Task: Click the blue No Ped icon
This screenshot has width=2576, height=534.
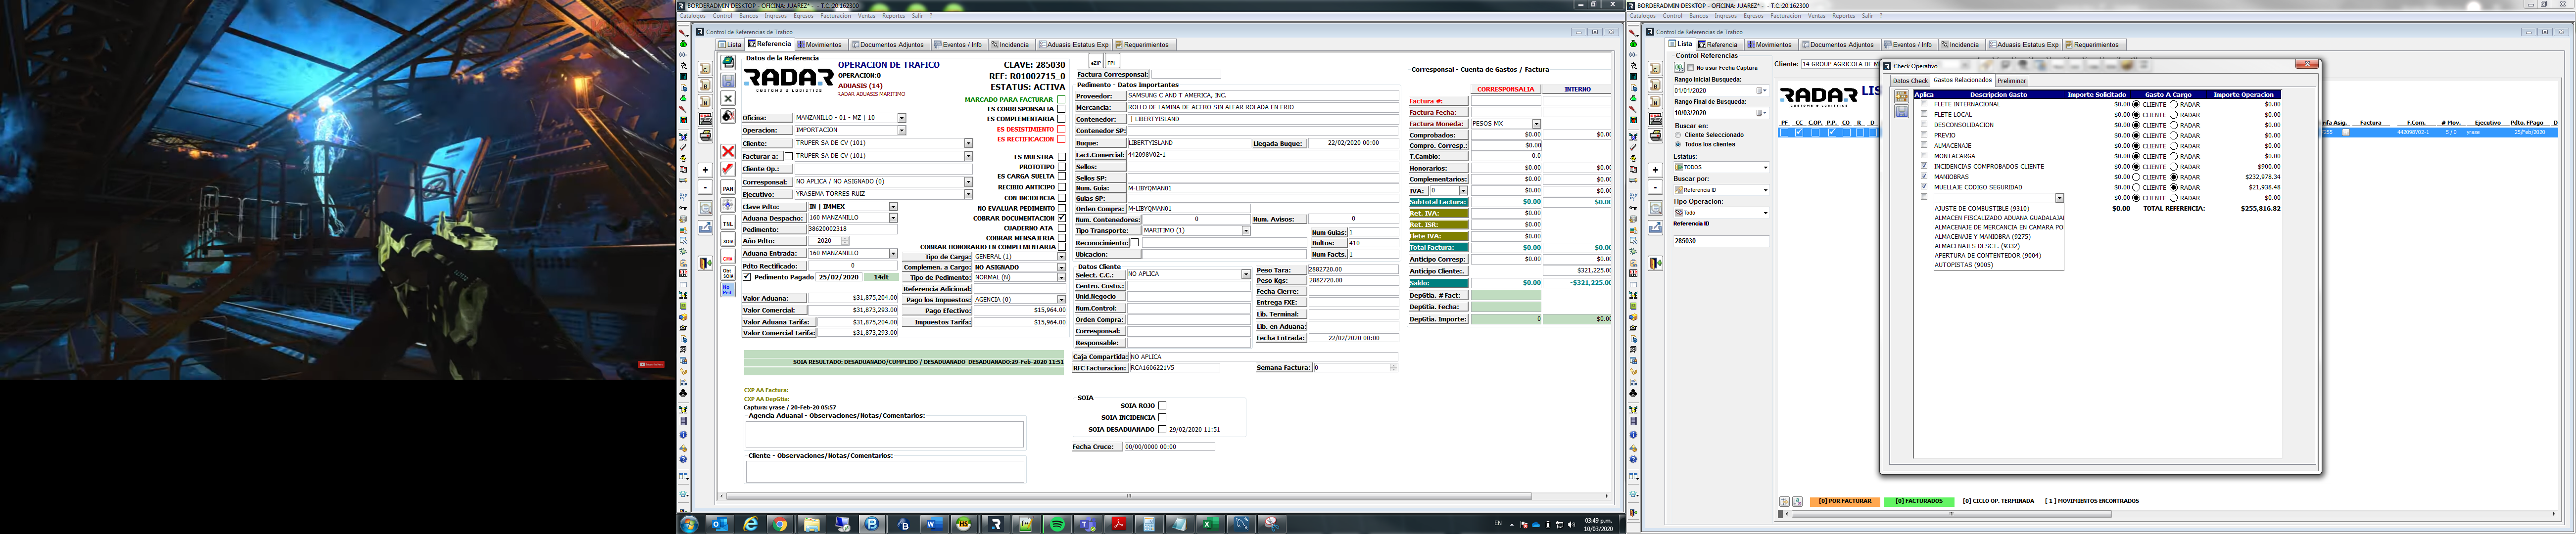Action: 728,290
